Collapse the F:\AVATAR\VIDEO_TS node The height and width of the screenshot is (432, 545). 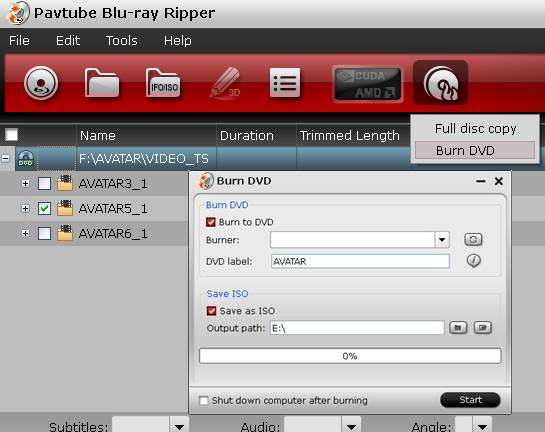coord(5,158)
